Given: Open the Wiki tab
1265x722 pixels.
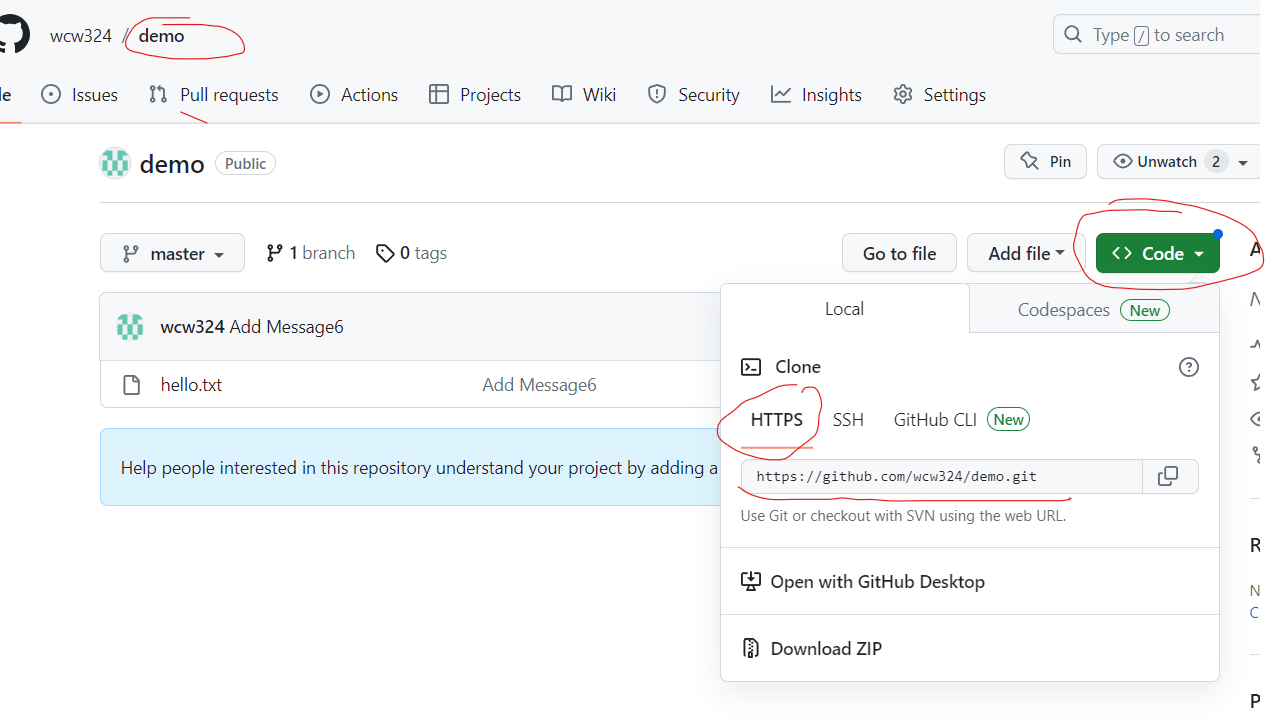Looking at the screenshot, I should click(x=584, y=94).
